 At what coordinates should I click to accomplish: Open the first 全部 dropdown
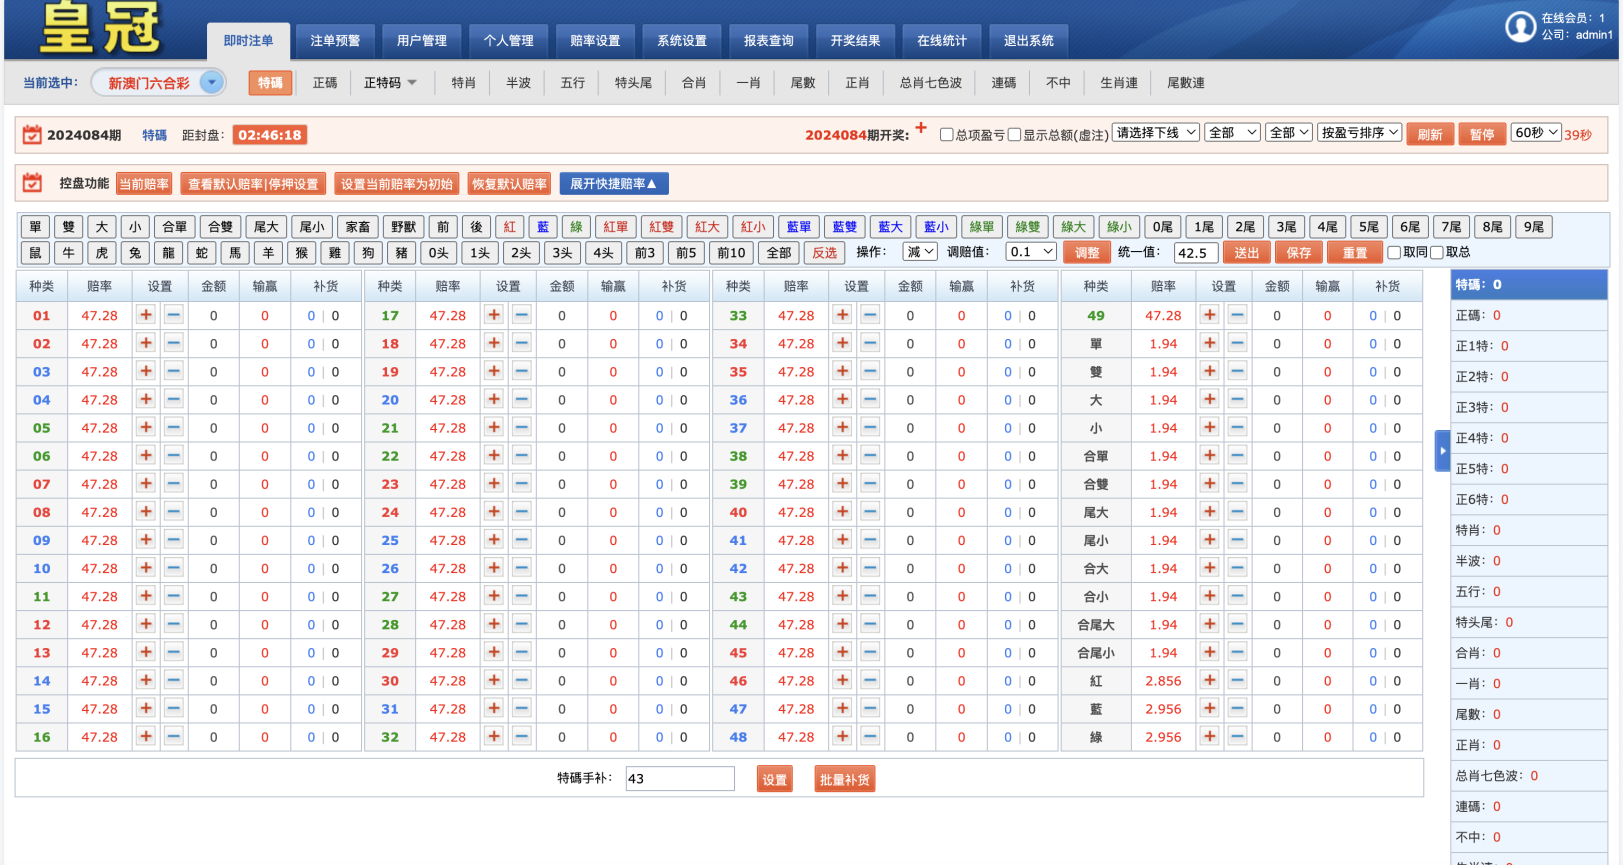click(1232, 133)
